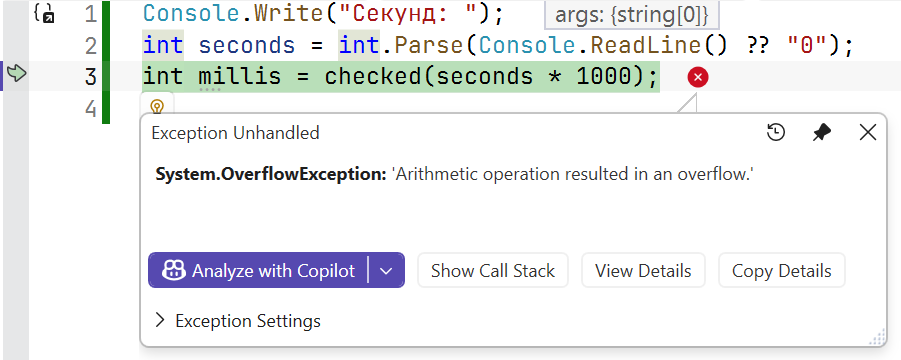Click the current statement arrow in the margin
Viewport: 901px width, 360px height.
[18, 73]
